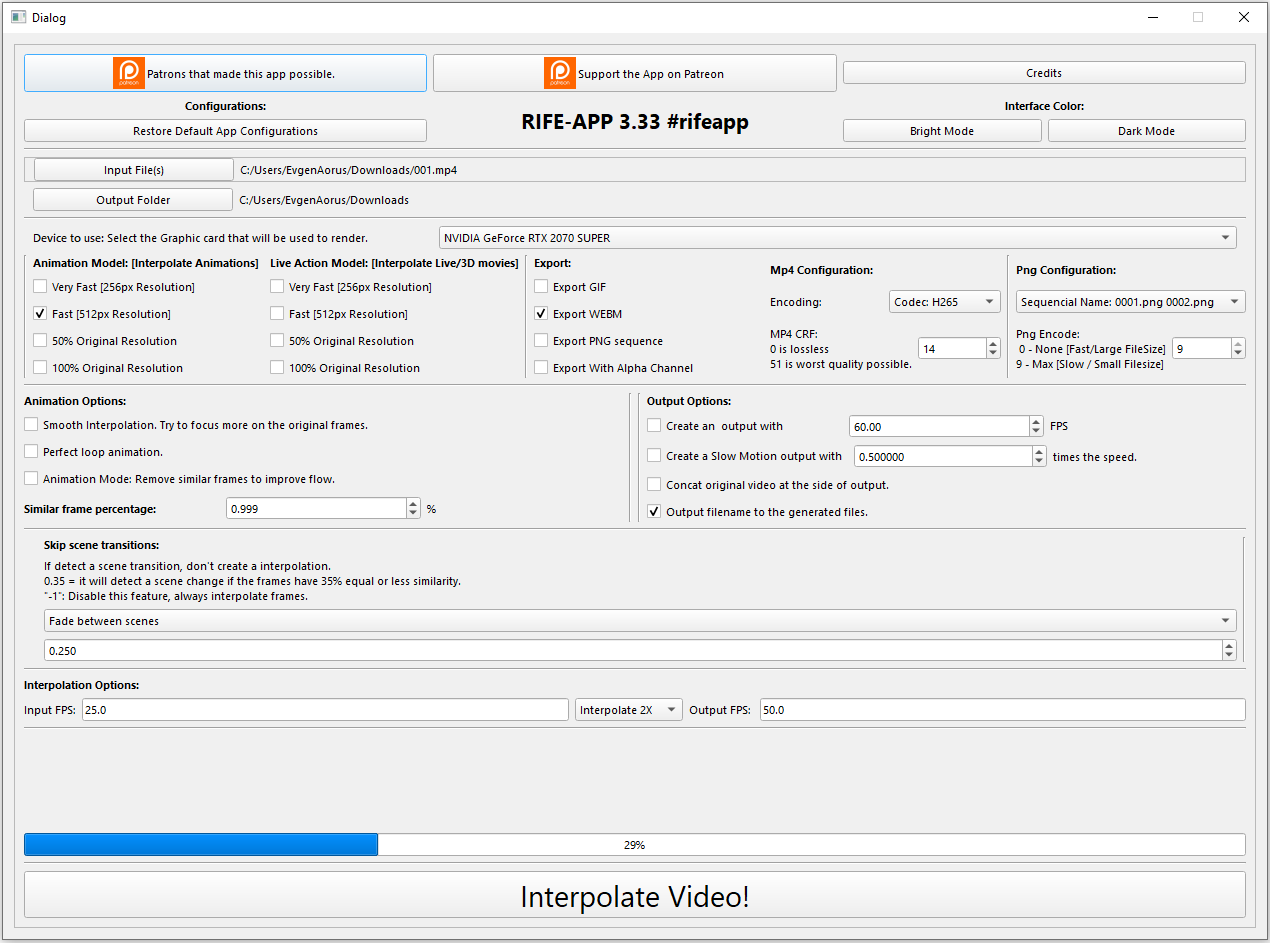Increase the similar frame percentage value
The height and width of the screenshot is (943, 1270).
click(x=413, y=503)
